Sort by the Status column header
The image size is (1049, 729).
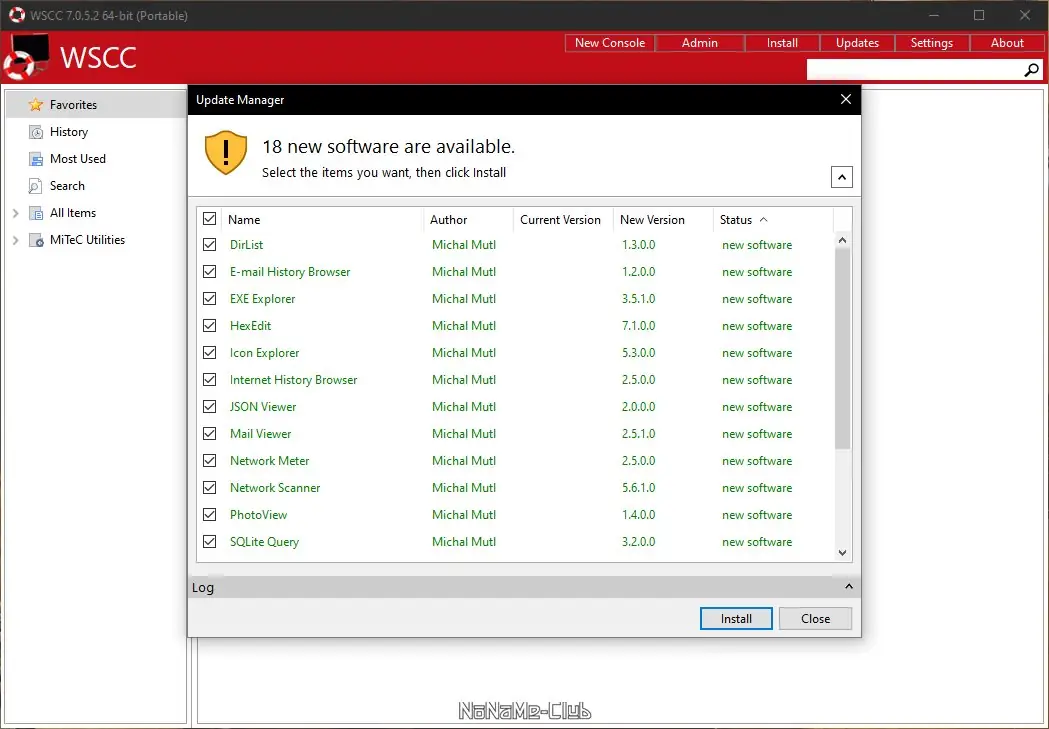[773, 219]
